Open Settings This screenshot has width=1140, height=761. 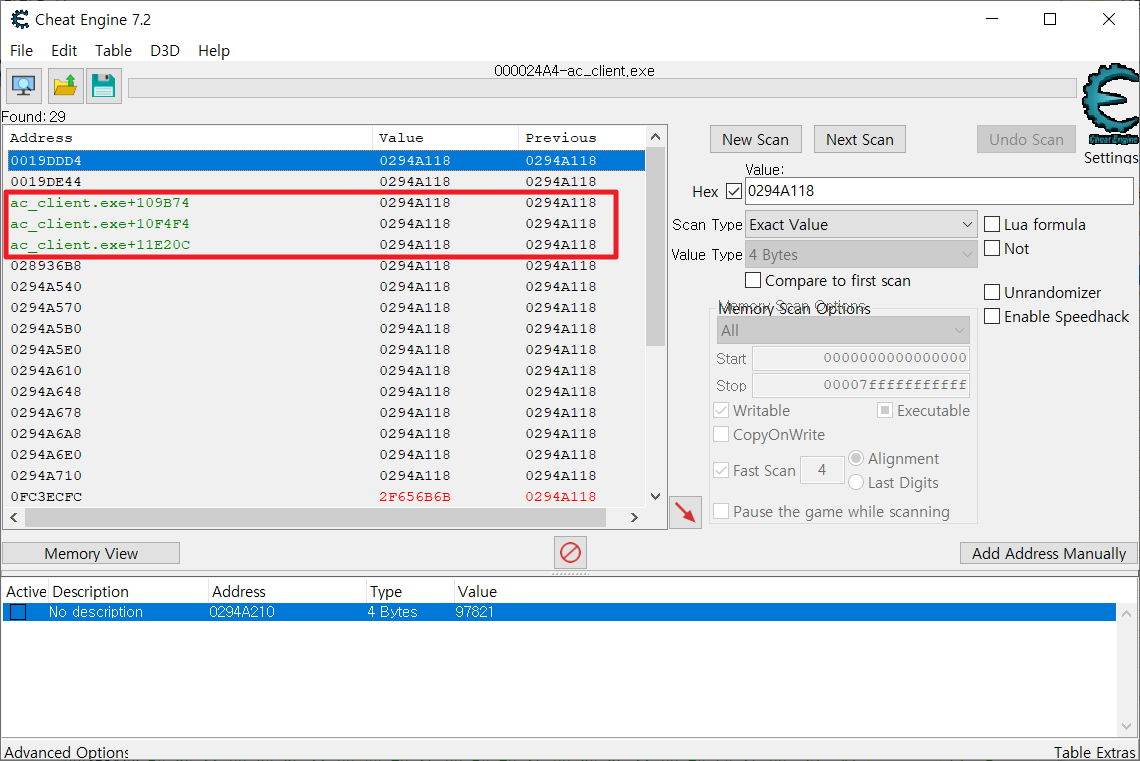(x=1110, y=157)
